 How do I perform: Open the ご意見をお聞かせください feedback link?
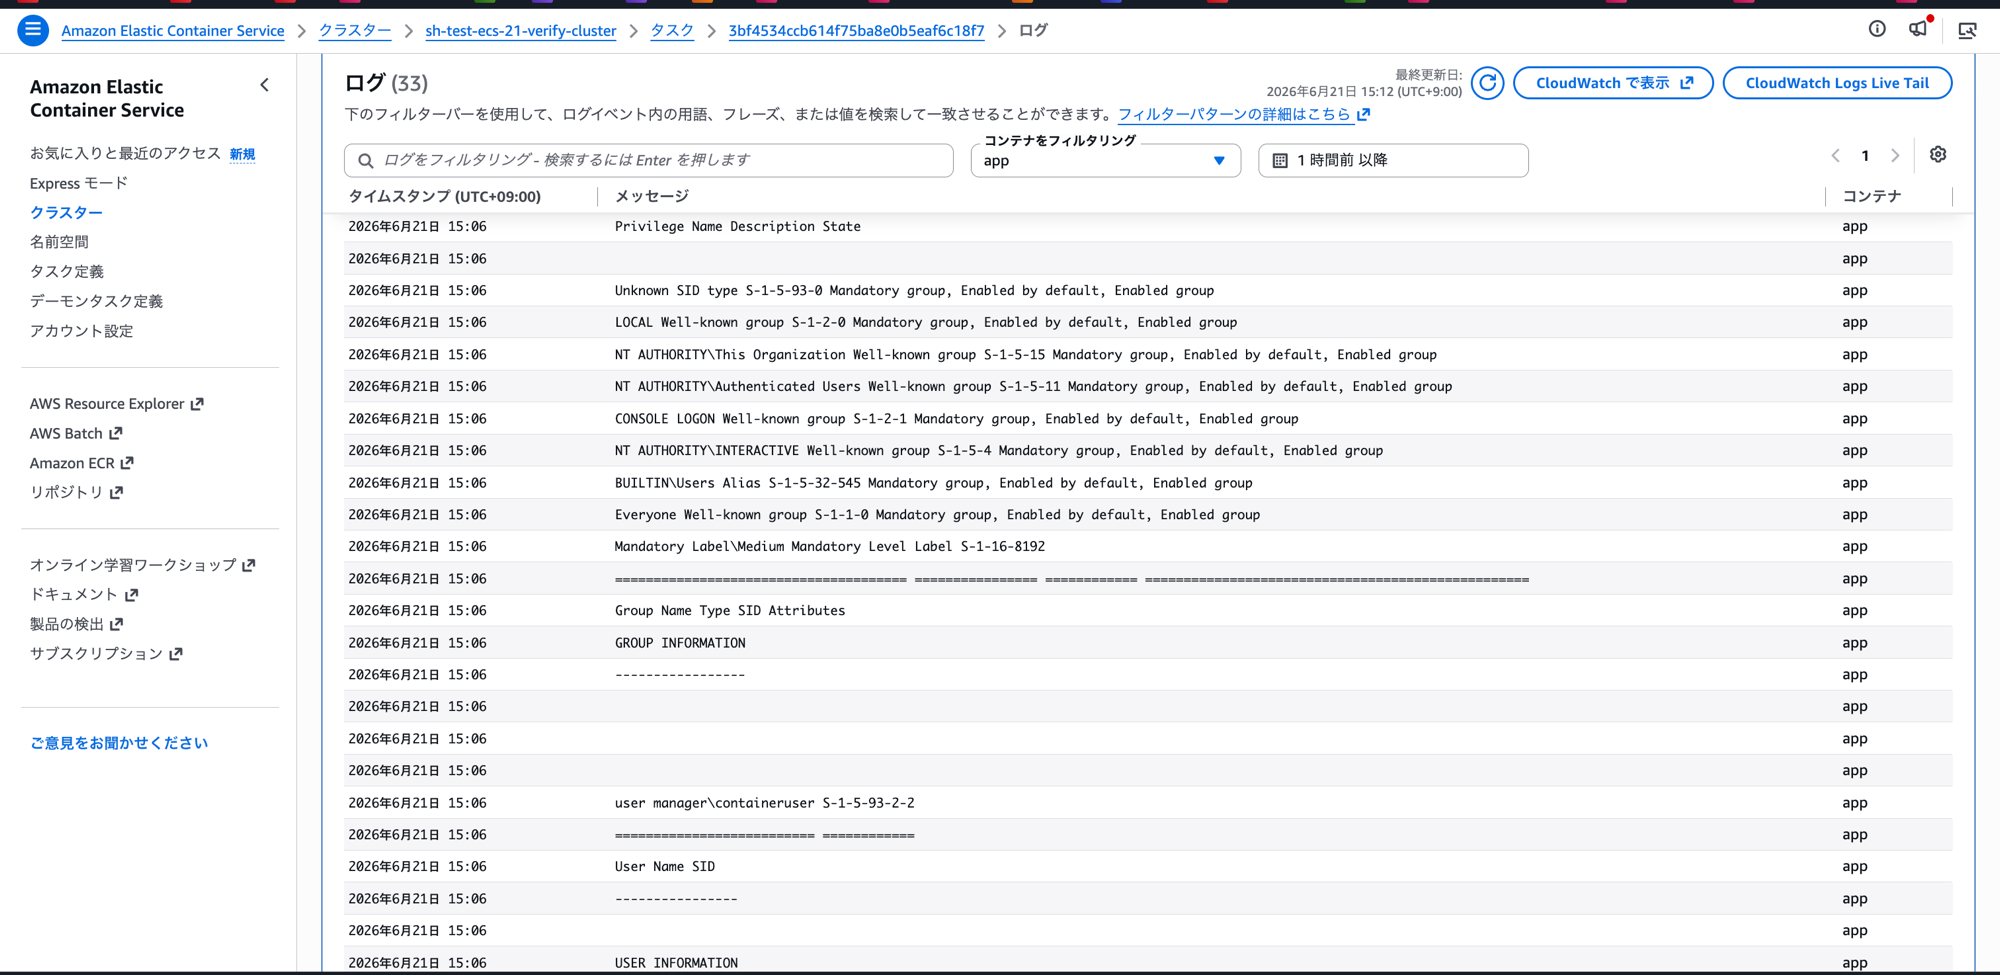pos(119,743)
